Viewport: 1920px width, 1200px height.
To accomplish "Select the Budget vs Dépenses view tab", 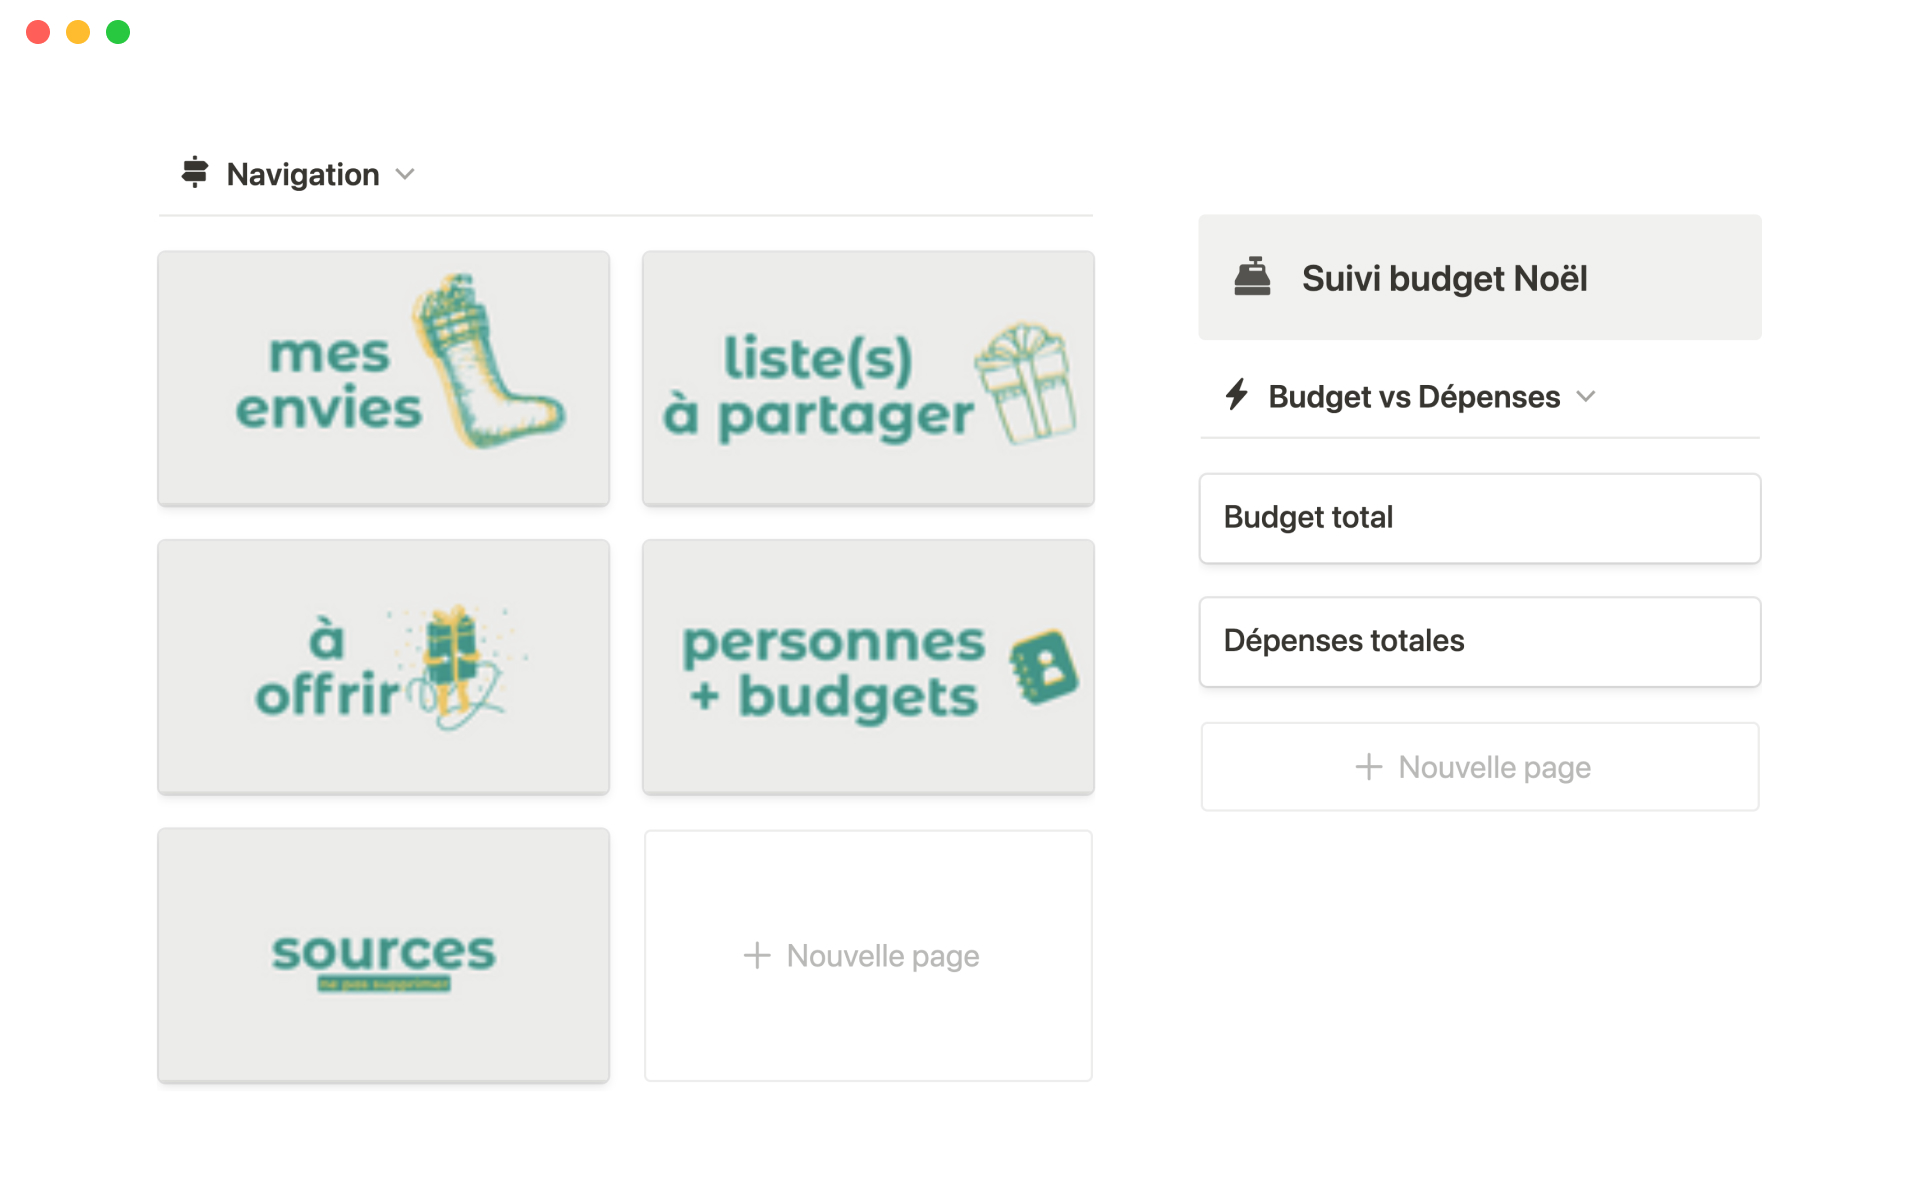I will (1413, 396).
